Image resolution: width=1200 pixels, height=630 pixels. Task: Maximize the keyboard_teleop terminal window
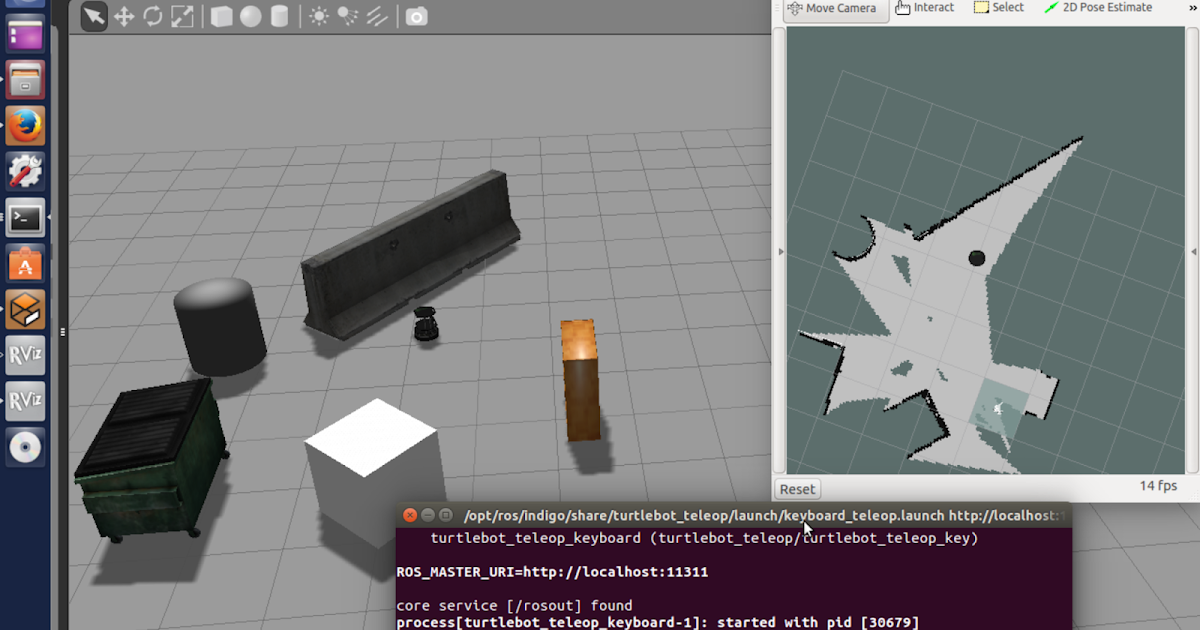pos(446,515)
